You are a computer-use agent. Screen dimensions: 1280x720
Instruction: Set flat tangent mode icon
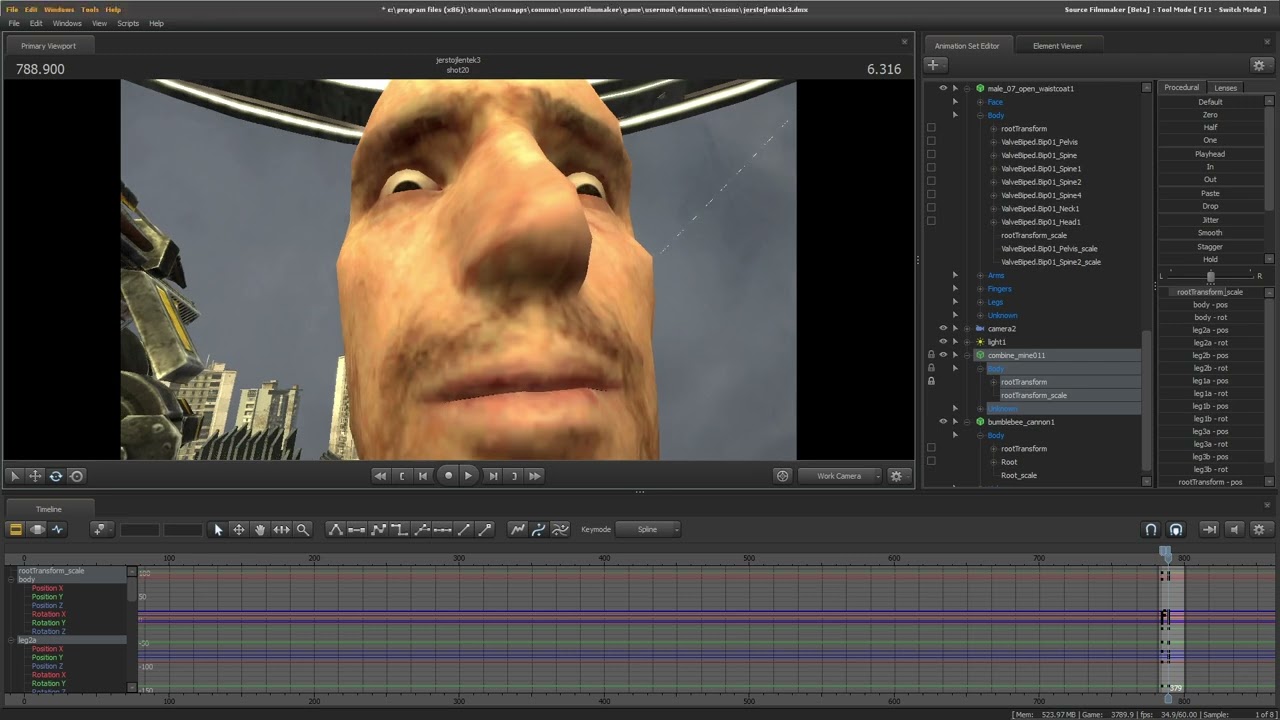click(x=357, y=529)
